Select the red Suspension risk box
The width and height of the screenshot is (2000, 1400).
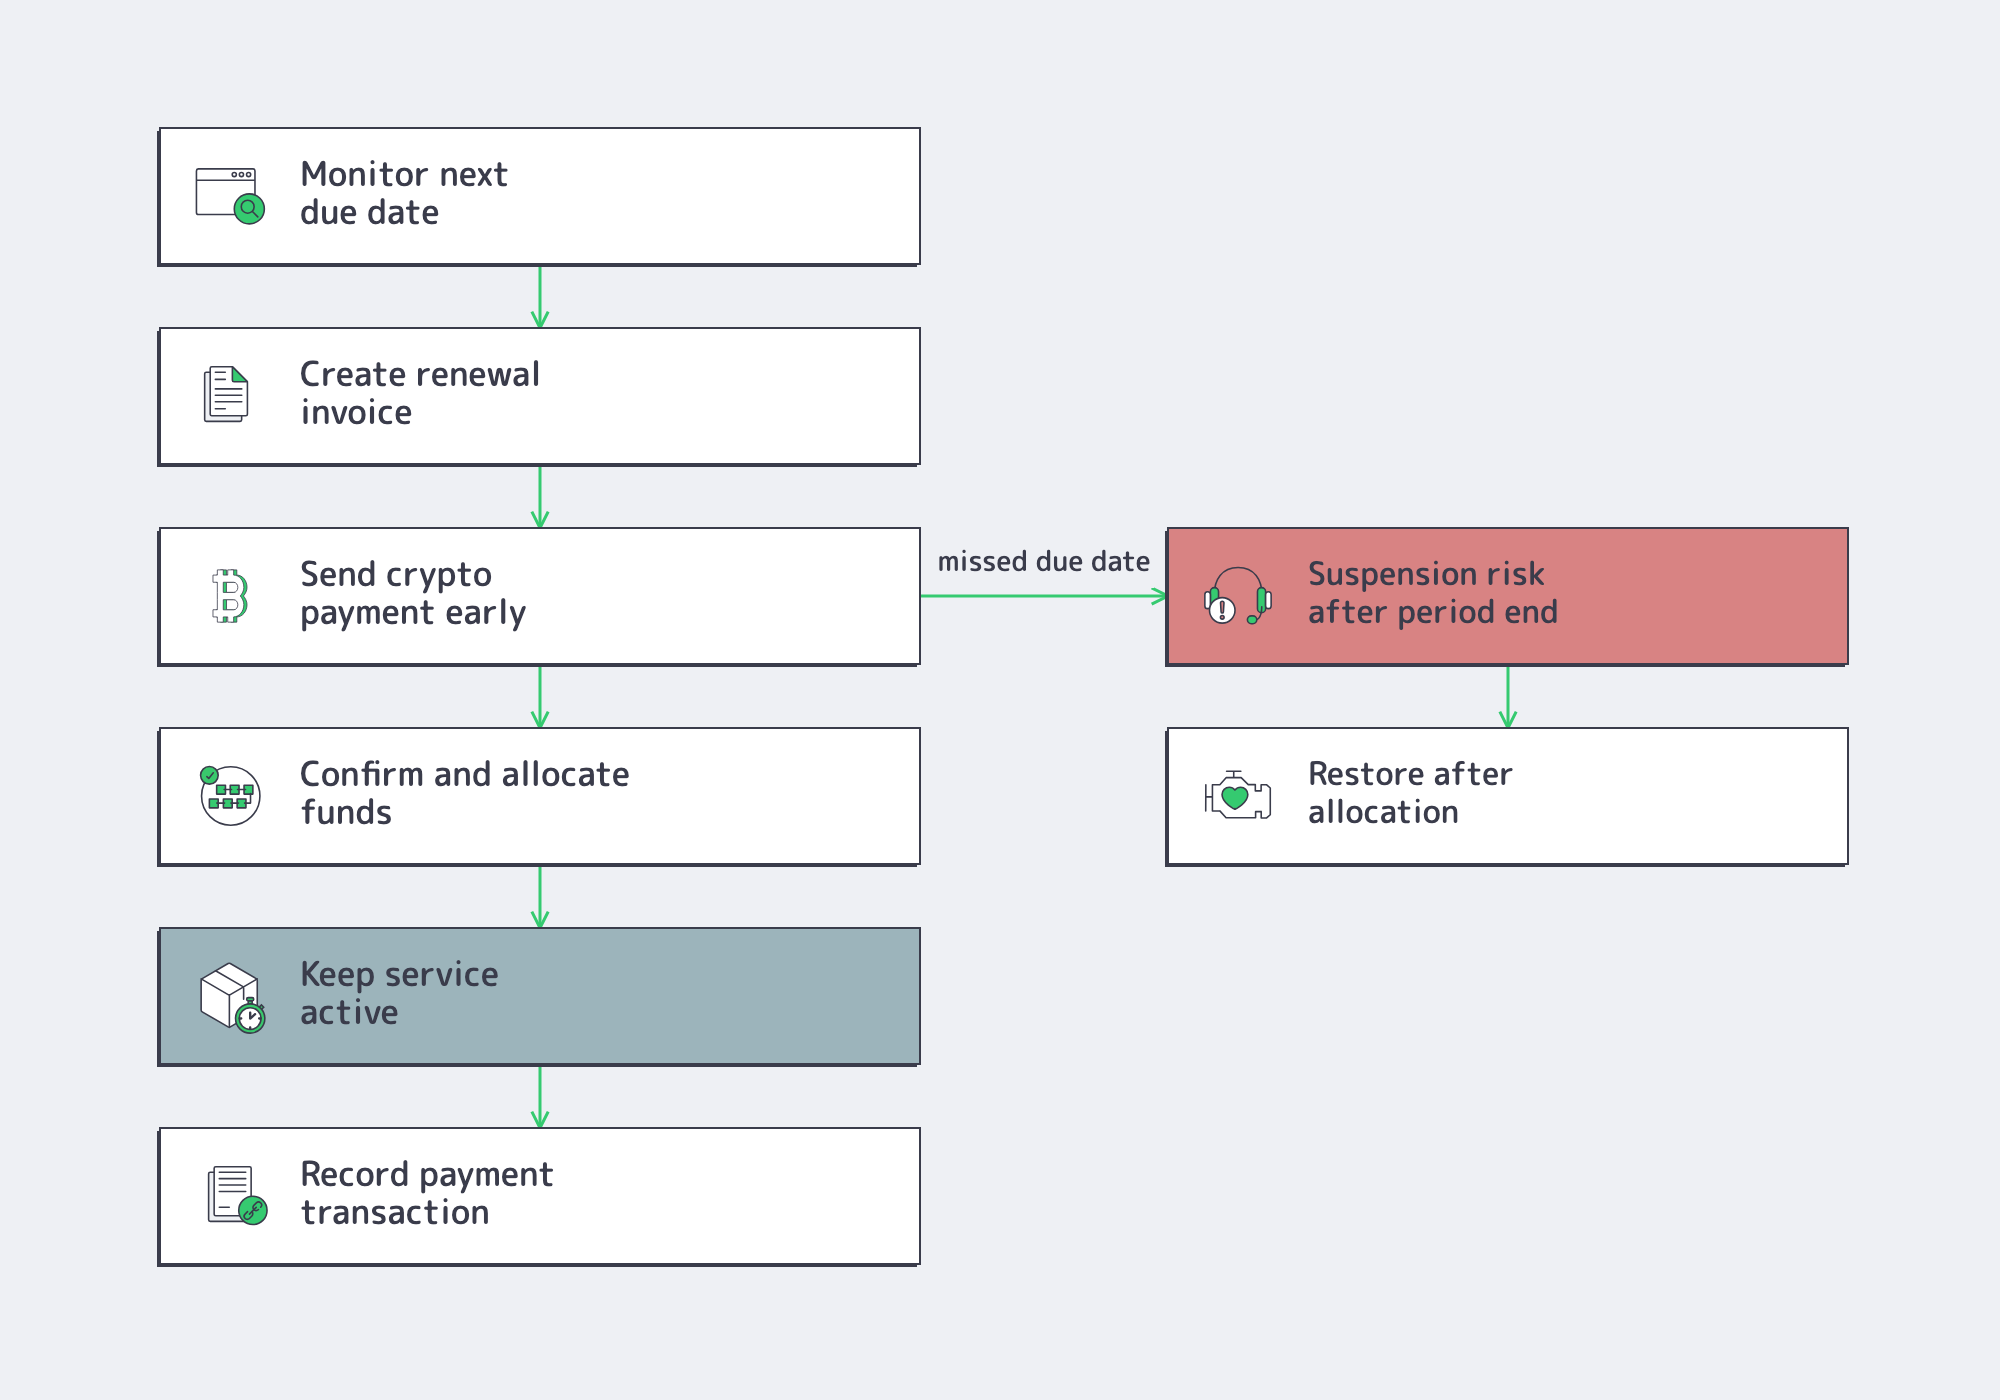(1507, 596)
